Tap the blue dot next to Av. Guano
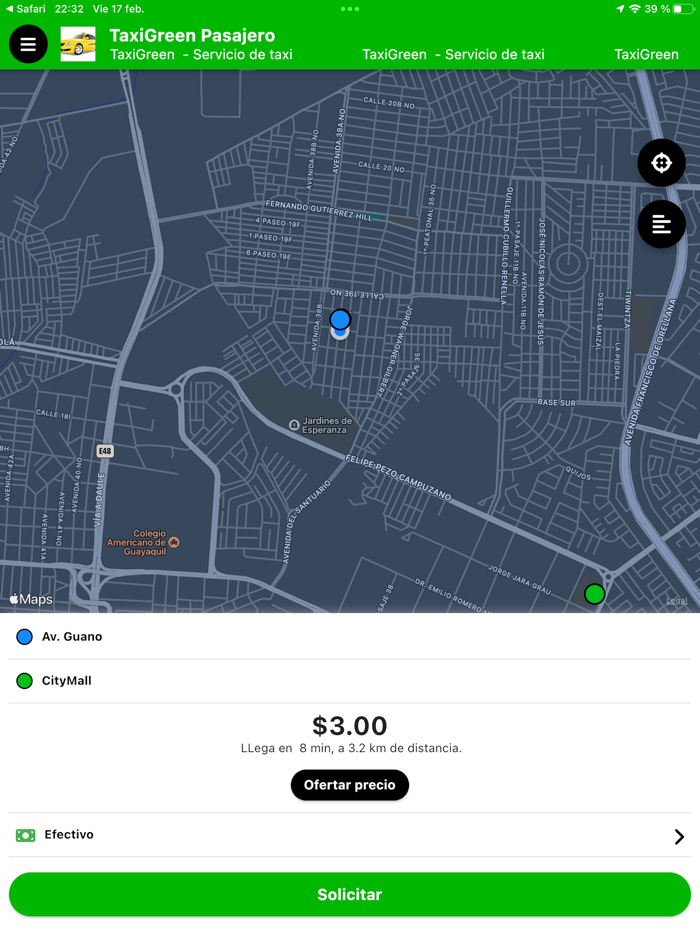 (22, 635)
